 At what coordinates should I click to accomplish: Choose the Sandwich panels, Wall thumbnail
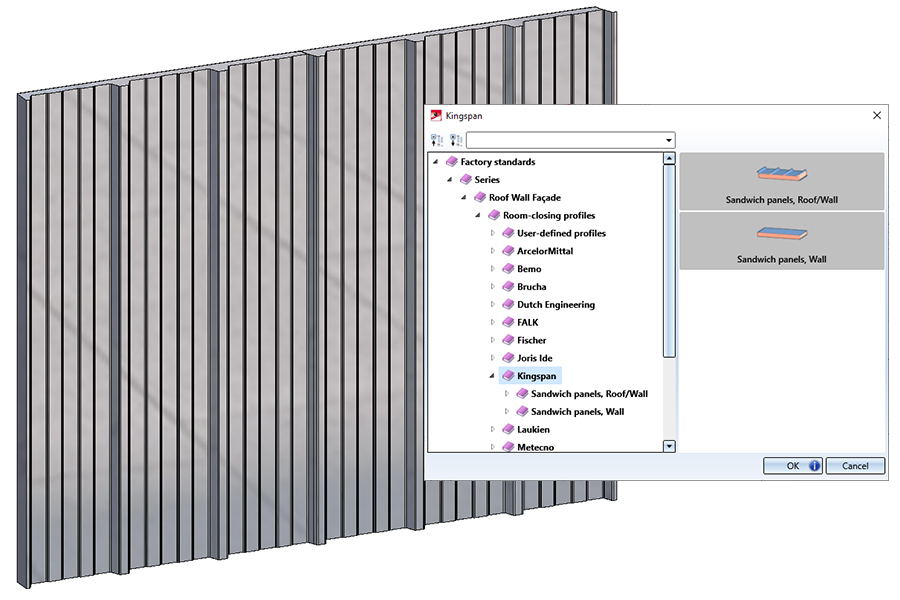point(782,241)
